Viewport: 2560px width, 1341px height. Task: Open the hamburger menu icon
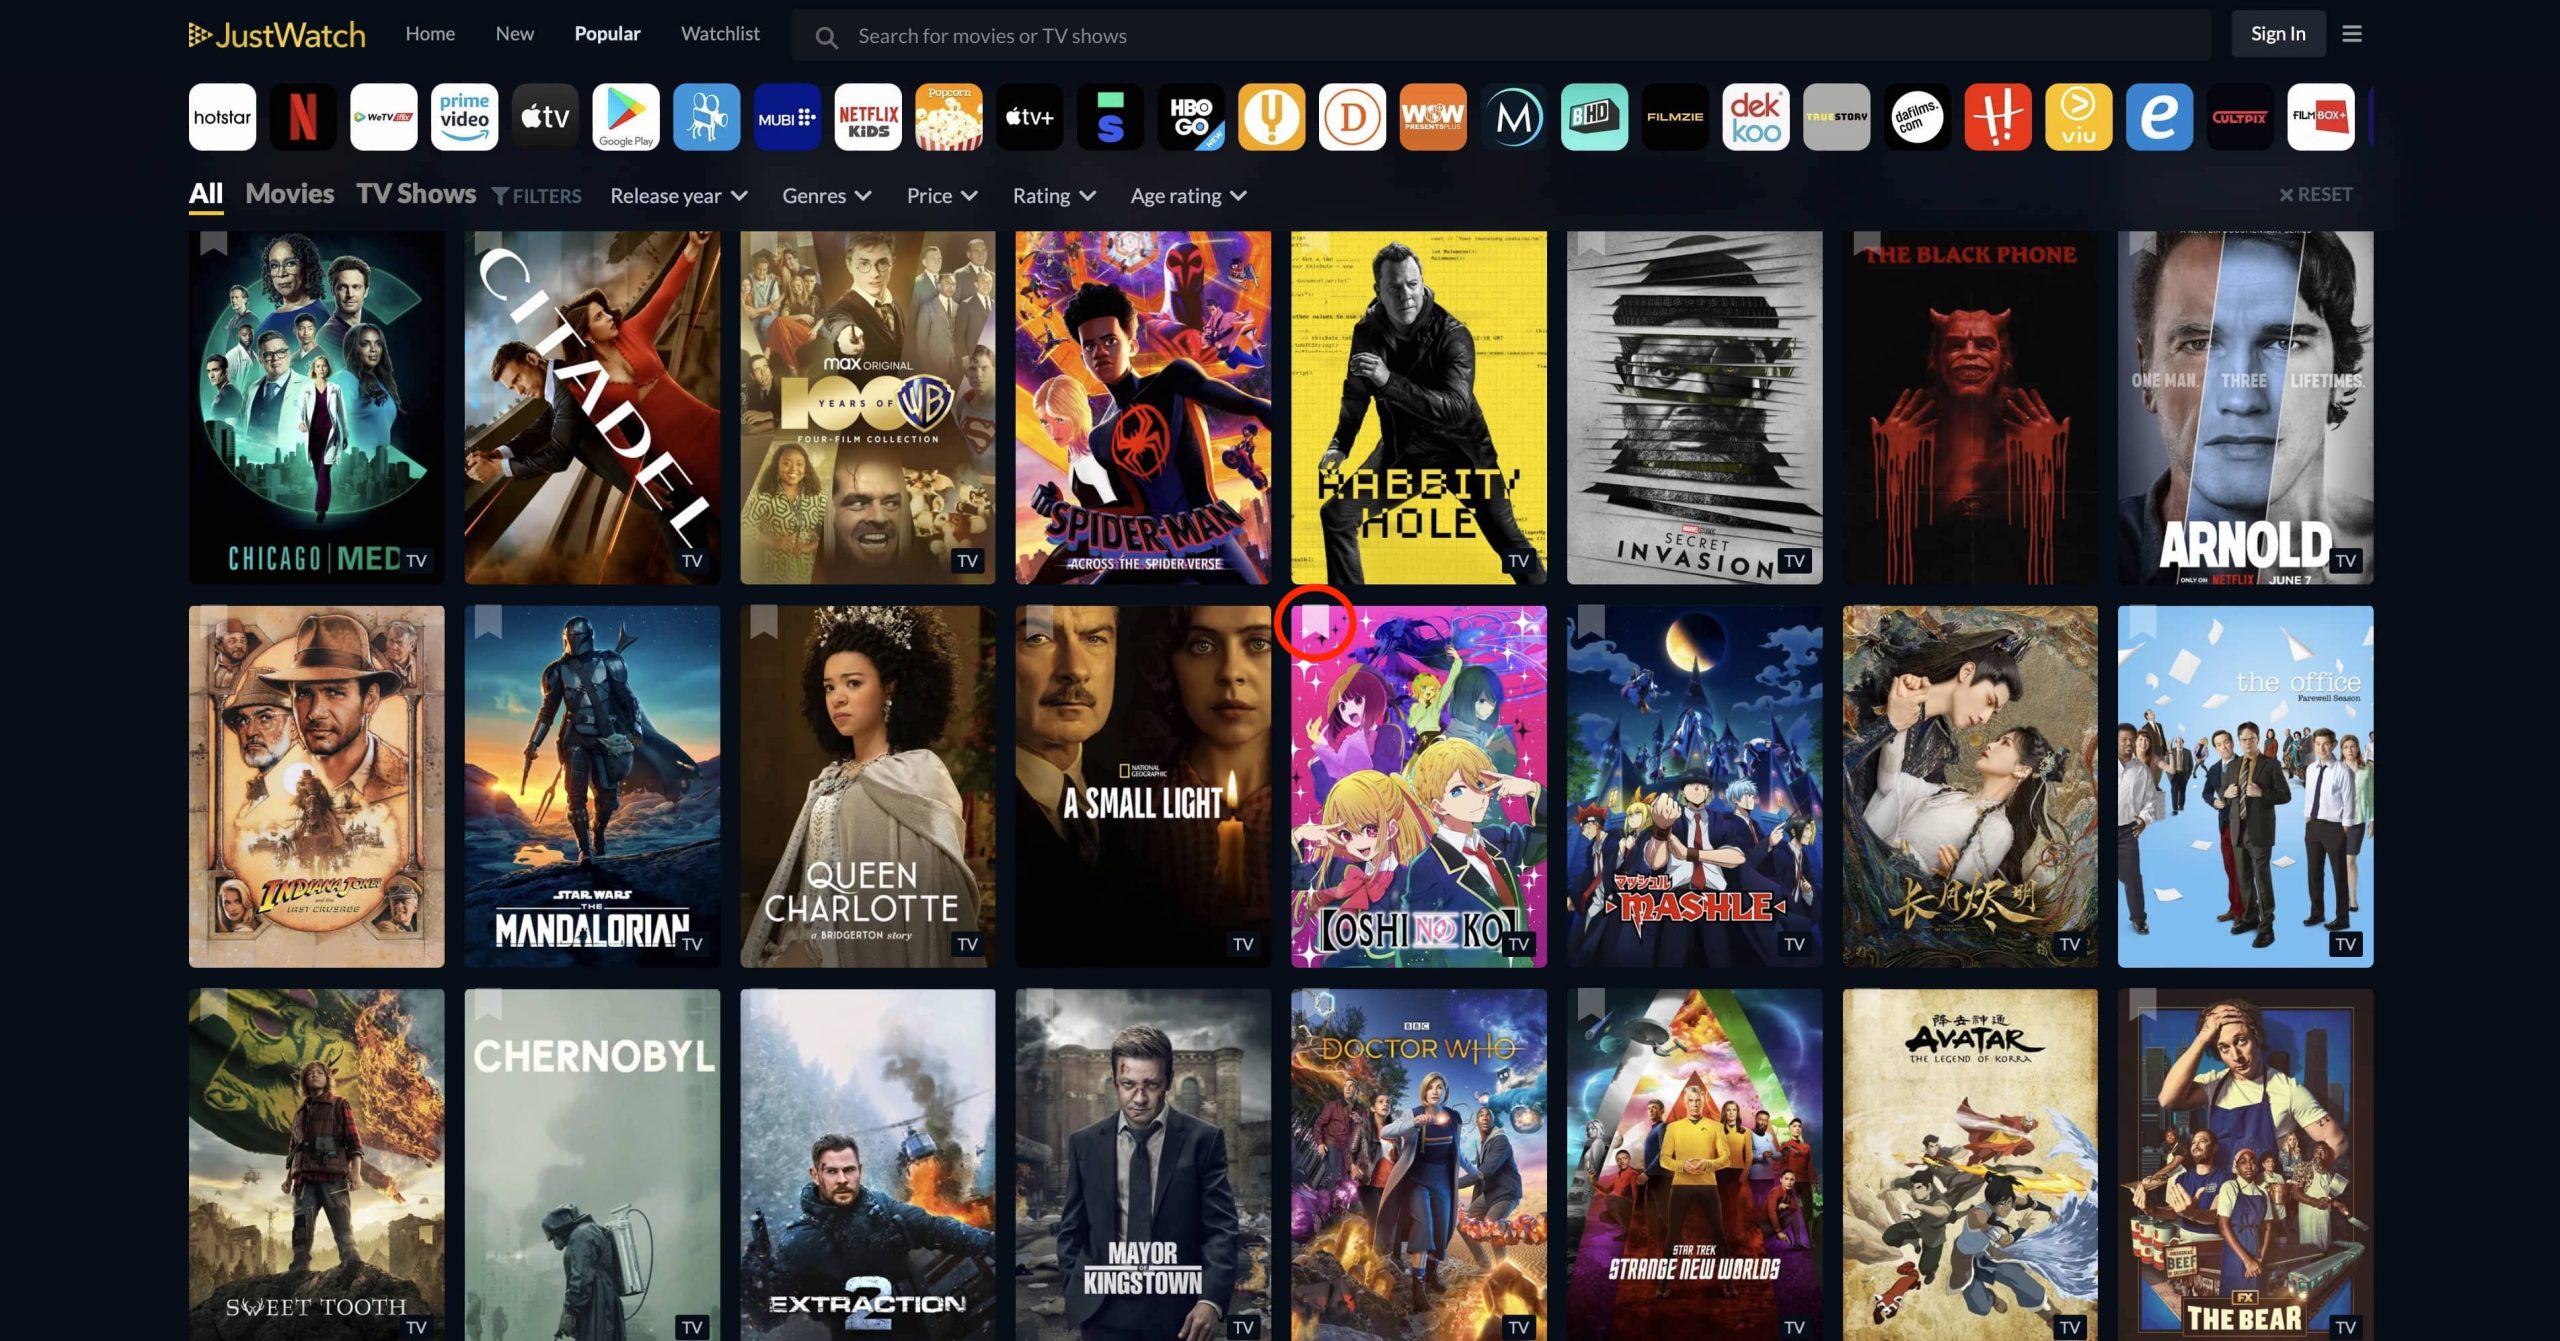[2352, 34]
